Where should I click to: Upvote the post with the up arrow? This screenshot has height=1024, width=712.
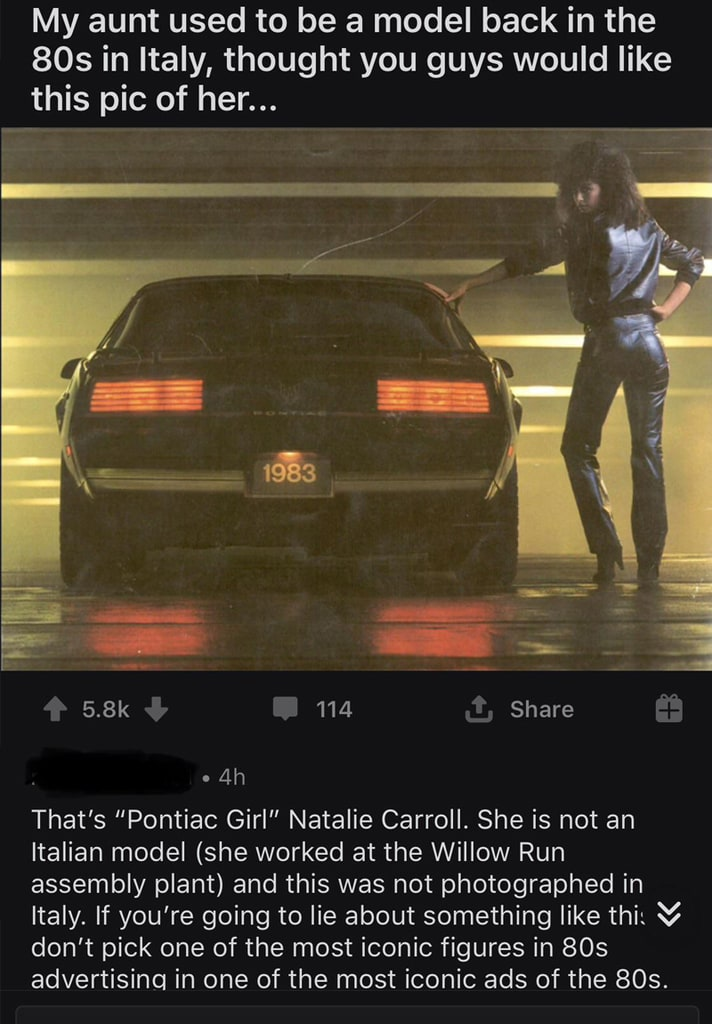click(55, 709)
